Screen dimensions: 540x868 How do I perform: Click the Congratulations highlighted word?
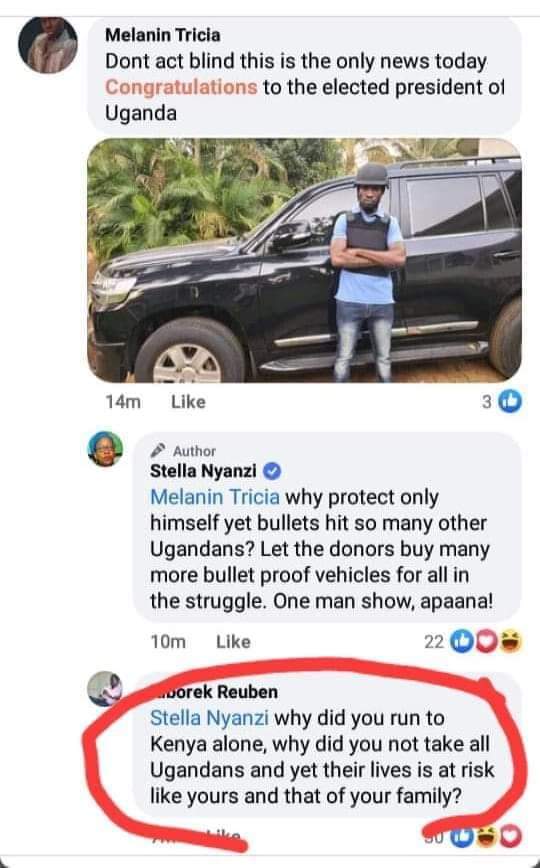[181, 87]
